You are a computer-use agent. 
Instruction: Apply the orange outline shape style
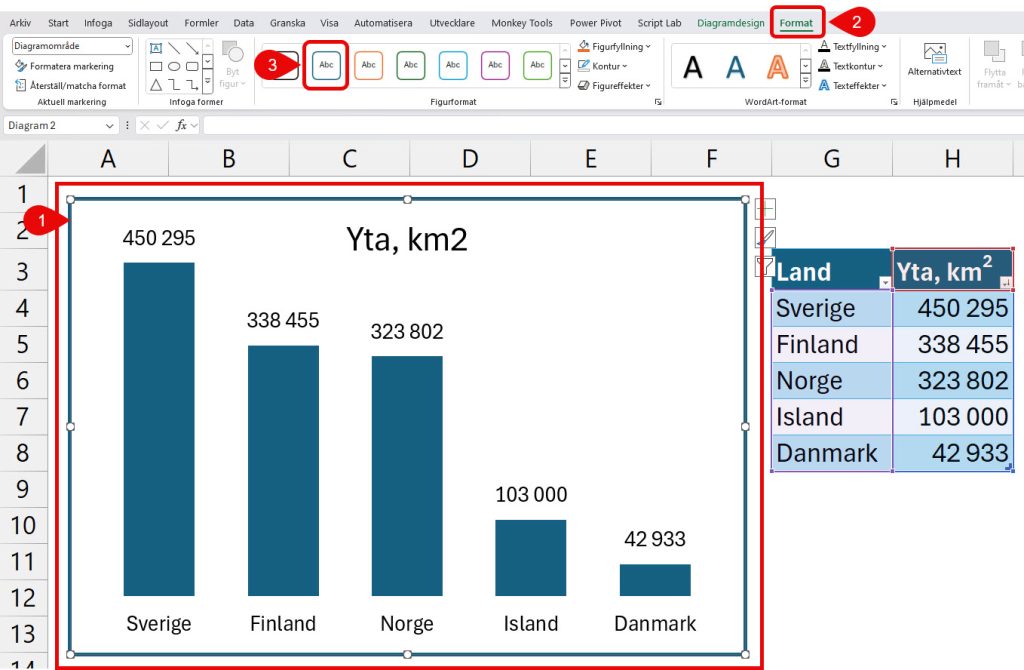[368, 65]
